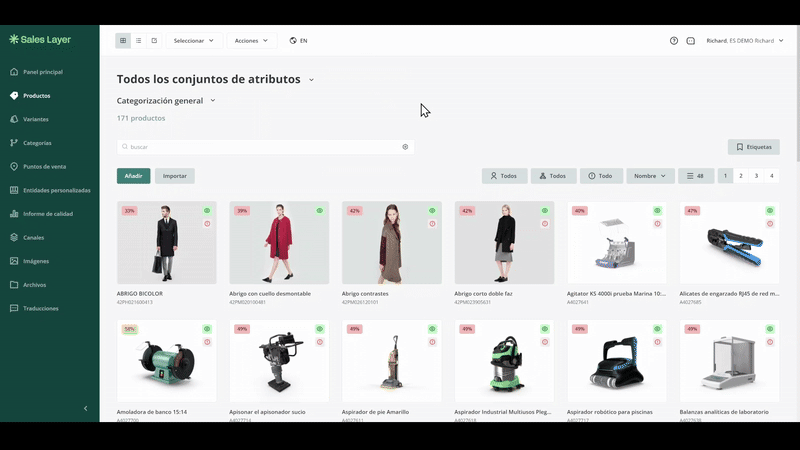The width and height of the screenshot is (800, 450).
Task: Expand Todos los conjuntos de atributos chevron
Action: click(x=311, y=80)
